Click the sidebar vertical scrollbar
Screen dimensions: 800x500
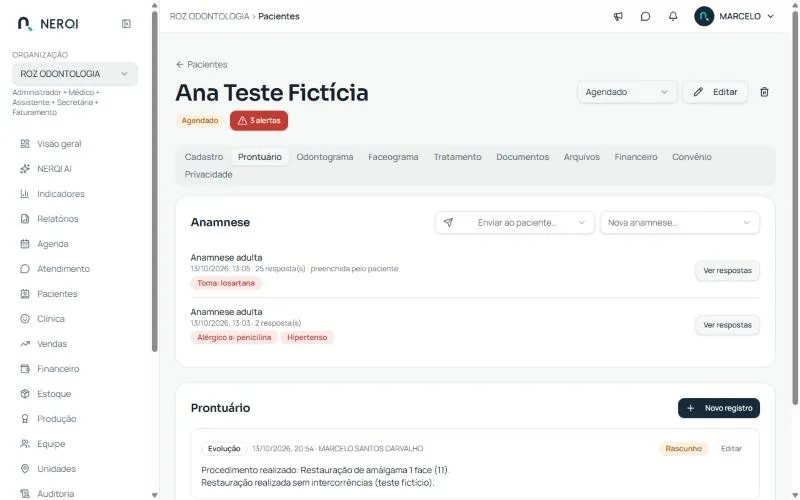155,181
